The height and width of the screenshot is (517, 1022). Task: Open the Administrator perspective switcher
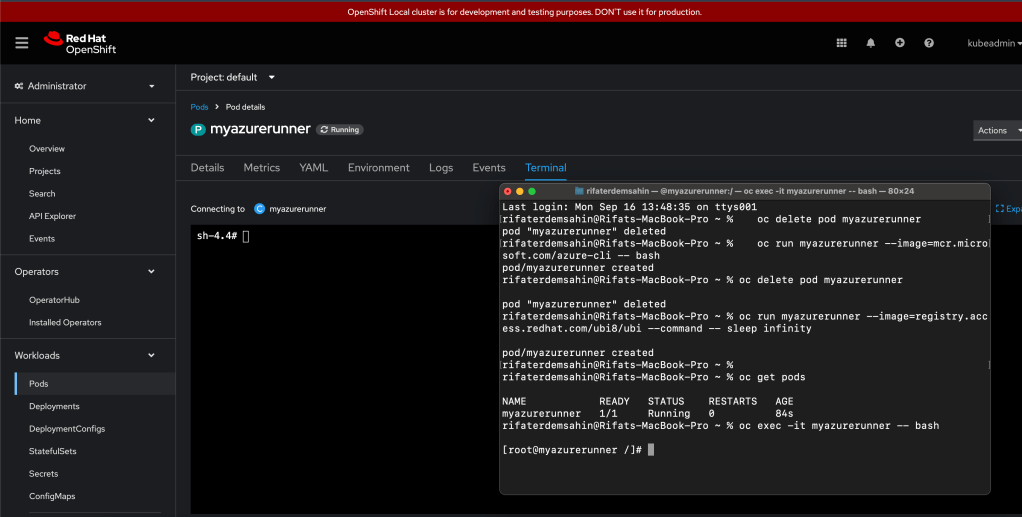86,86
